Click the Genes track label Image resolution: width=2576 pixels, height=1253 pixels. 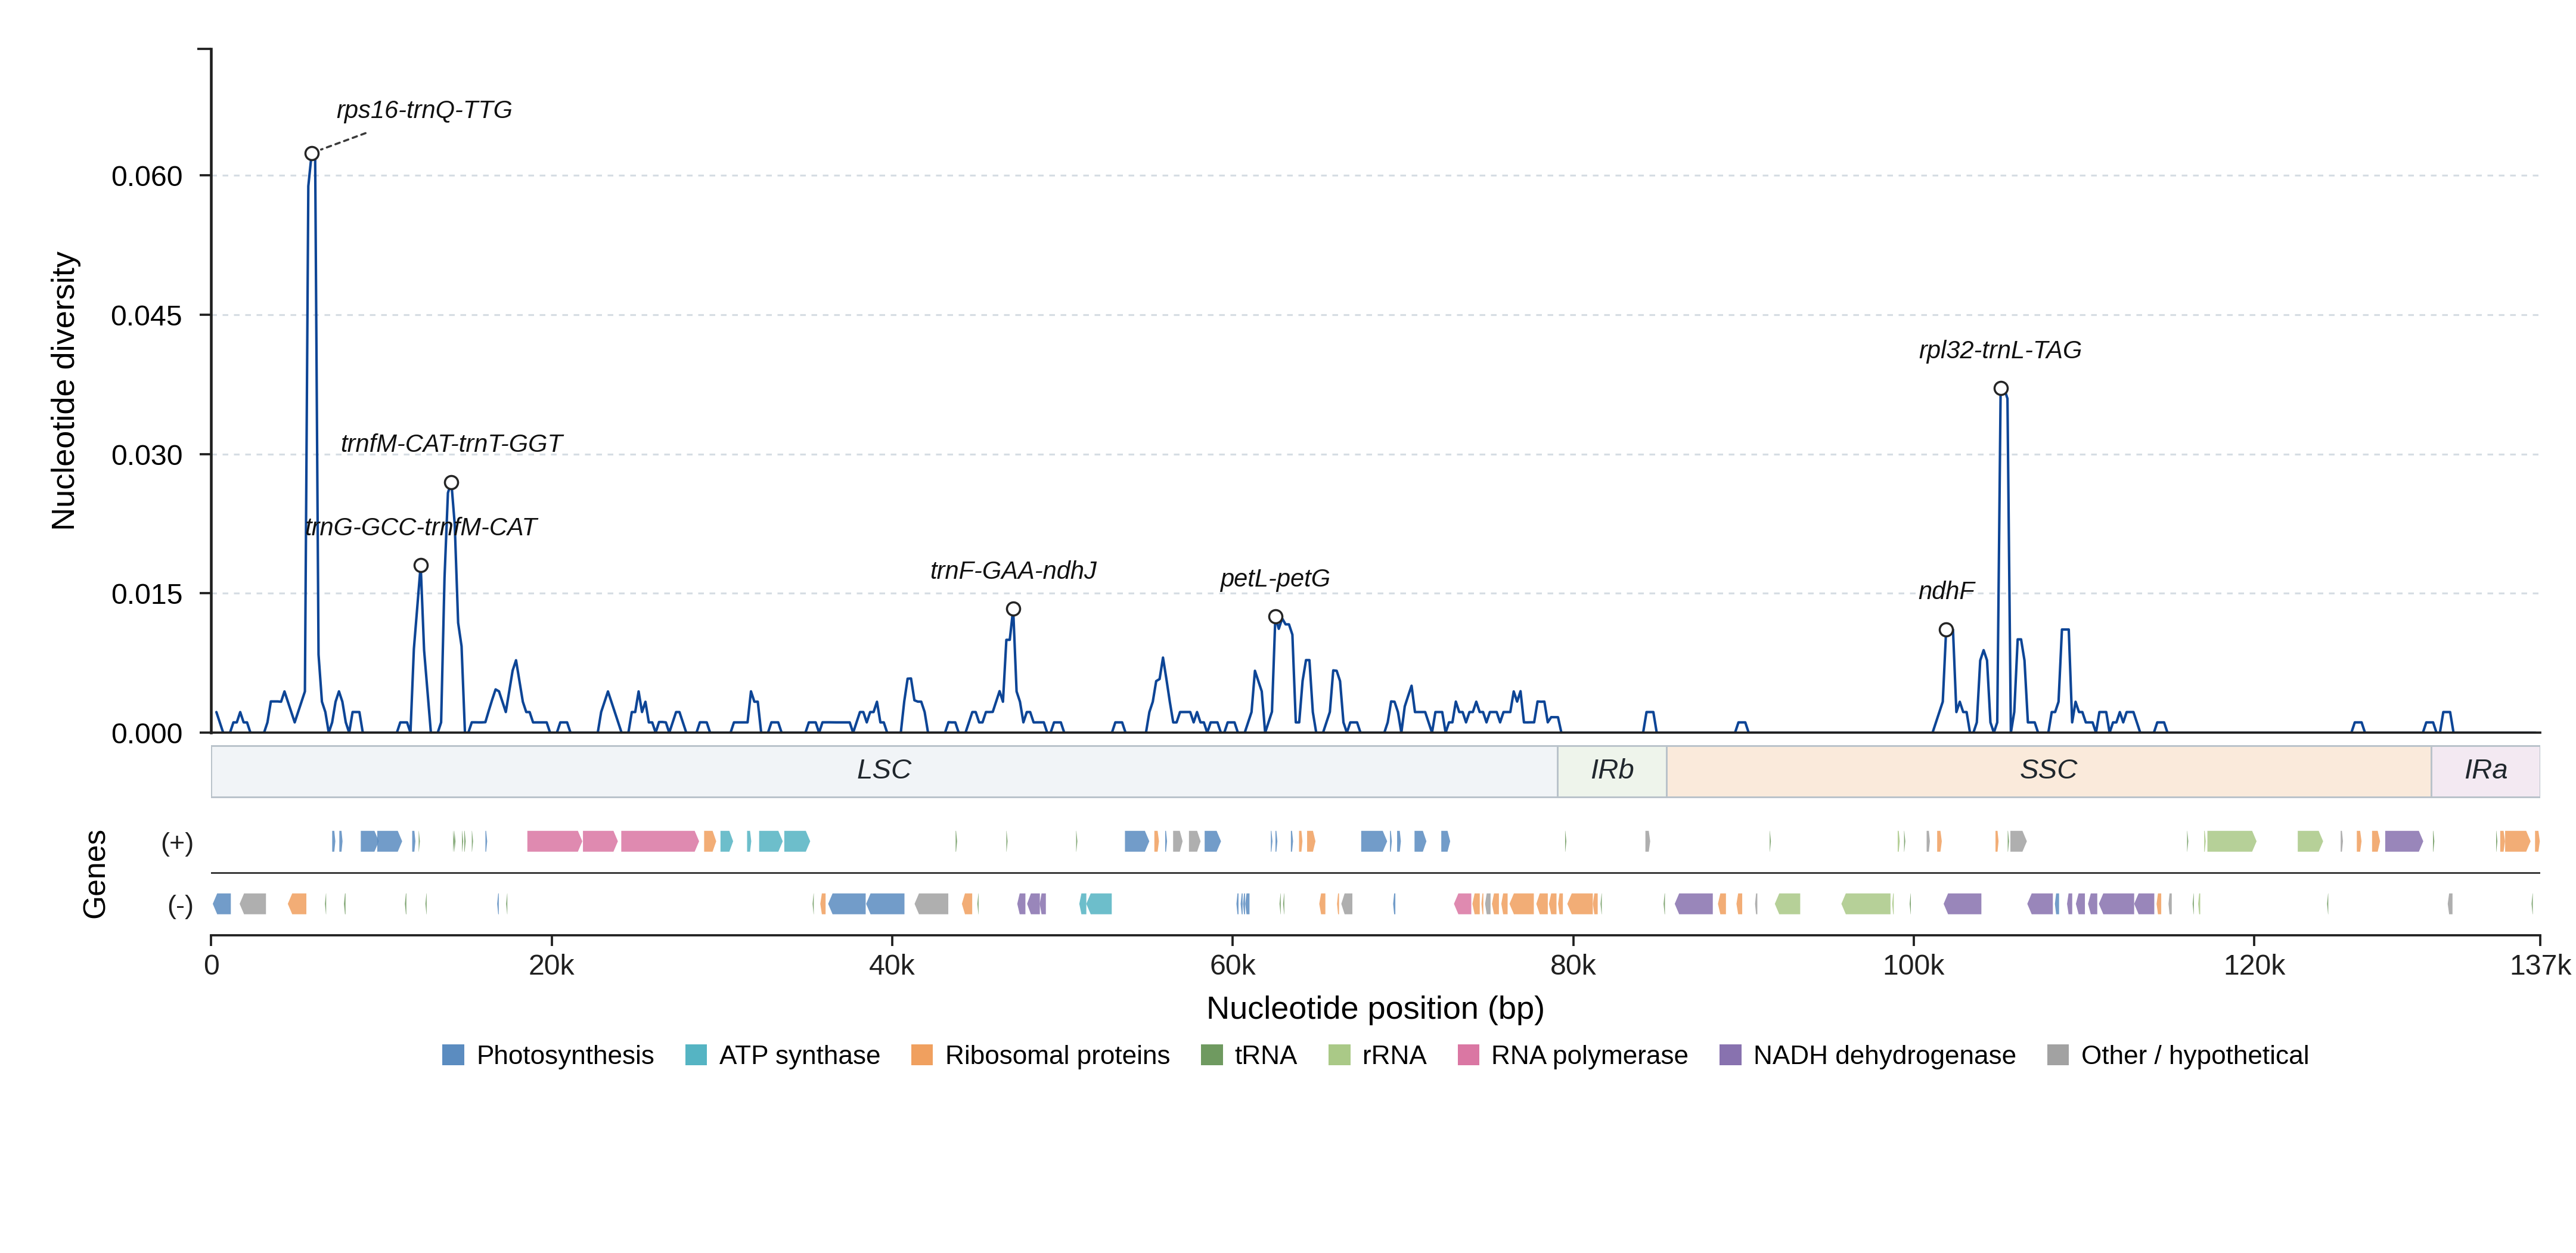click(x=94, y=874)
